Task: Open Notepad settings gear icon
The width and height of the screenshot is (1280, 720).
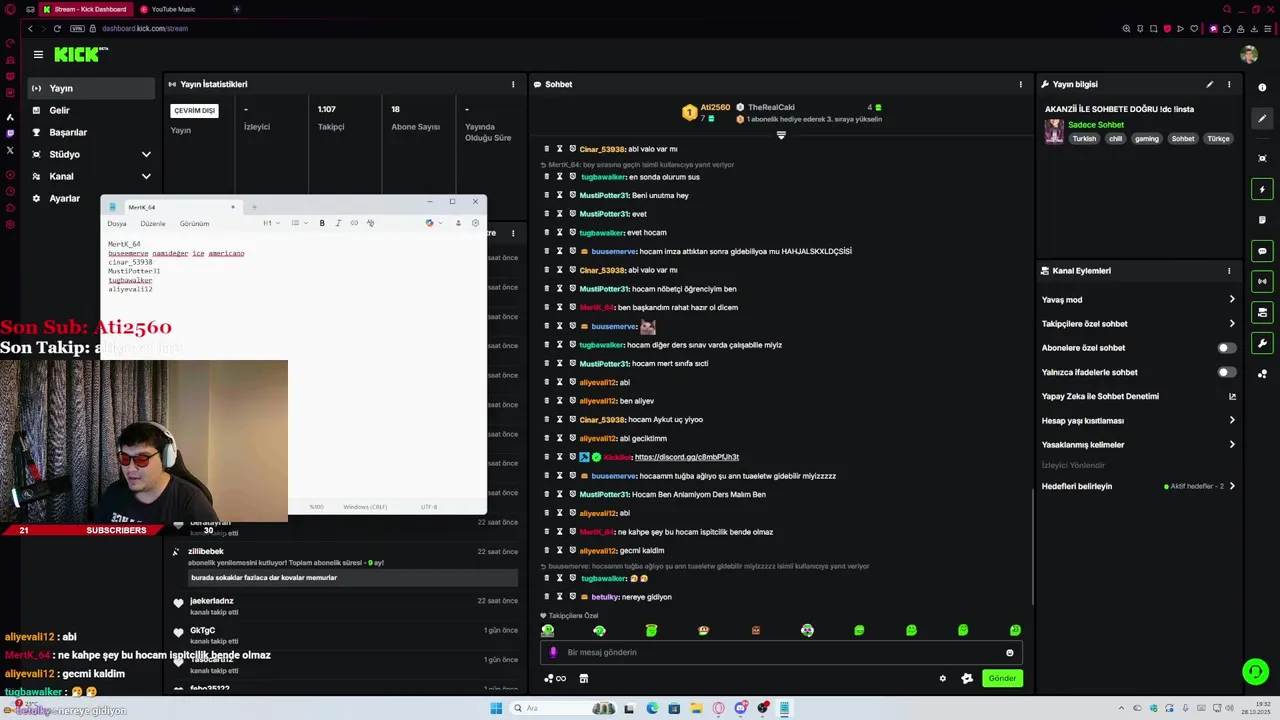Action: click(x=475, y=223)
